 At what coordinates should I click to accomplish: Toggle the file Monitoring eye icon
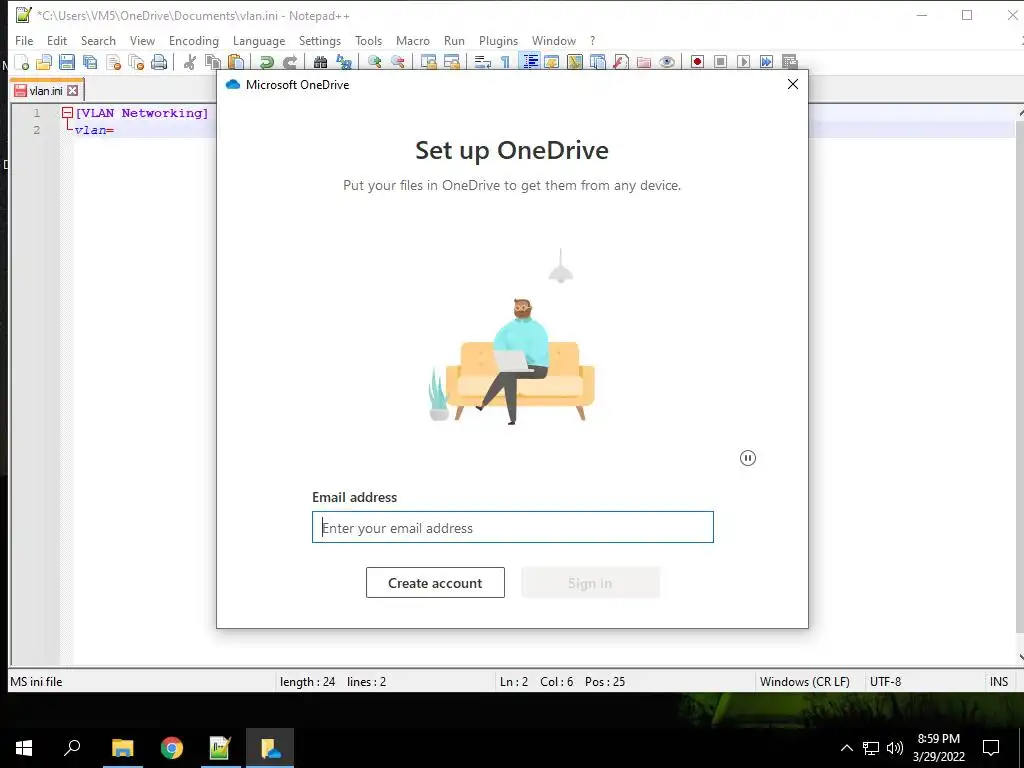pyautogui.click(x=666, y=62)
